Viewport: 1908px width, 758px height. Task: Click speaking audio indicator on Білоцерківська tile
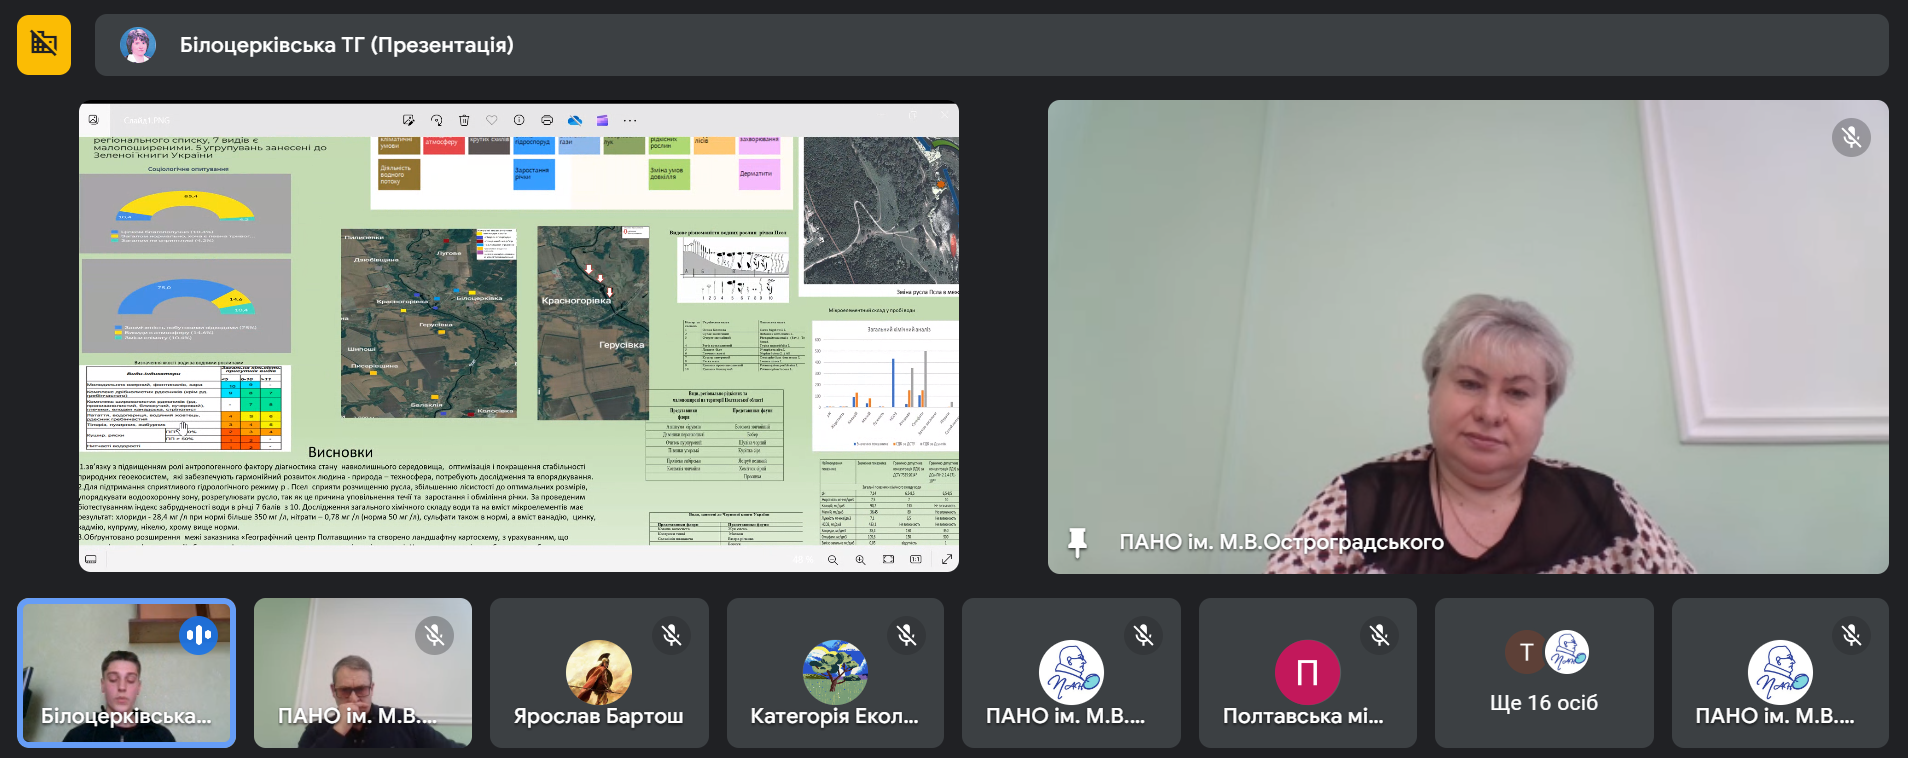[199, 635]
